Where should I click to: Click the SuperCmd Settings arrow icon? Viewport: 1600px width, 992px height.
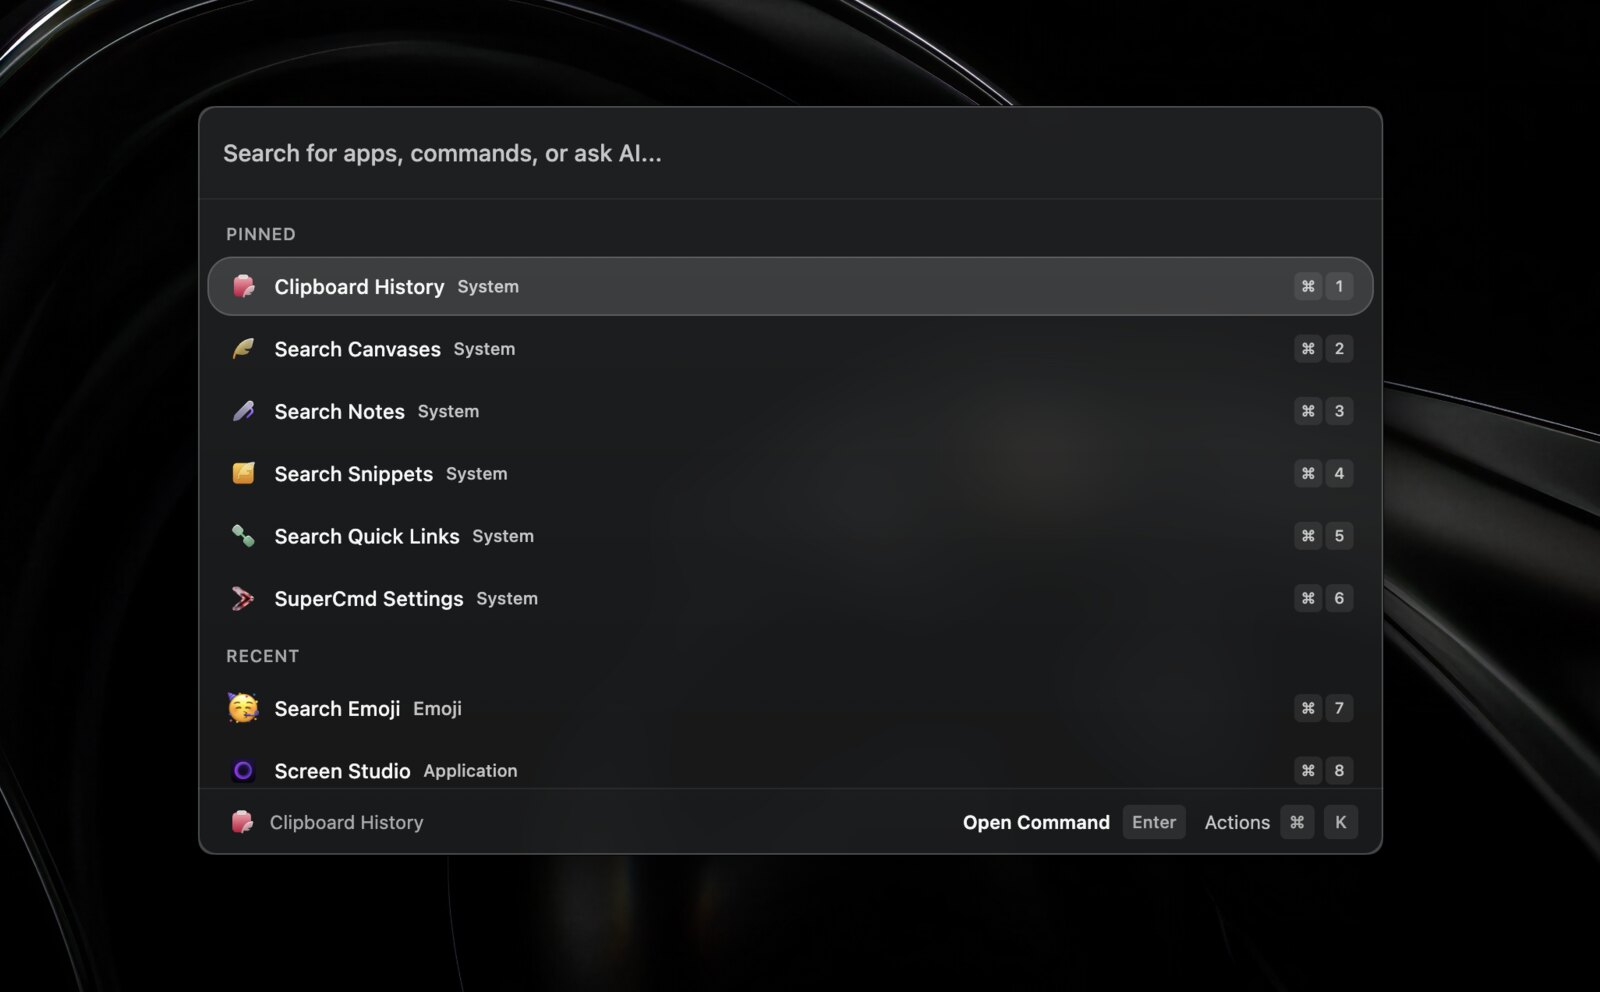pos(243,598)
